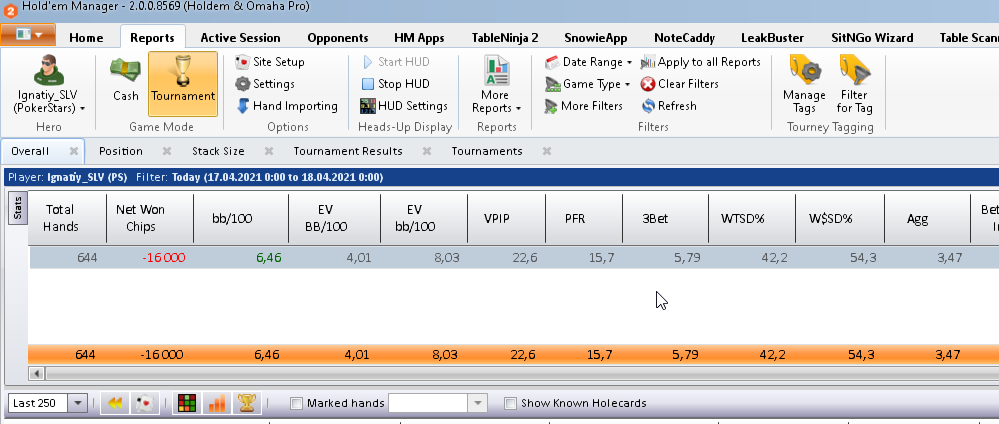
Task: Open the Active Session tab
Action: pyautogui.click(x=240, y=38)
